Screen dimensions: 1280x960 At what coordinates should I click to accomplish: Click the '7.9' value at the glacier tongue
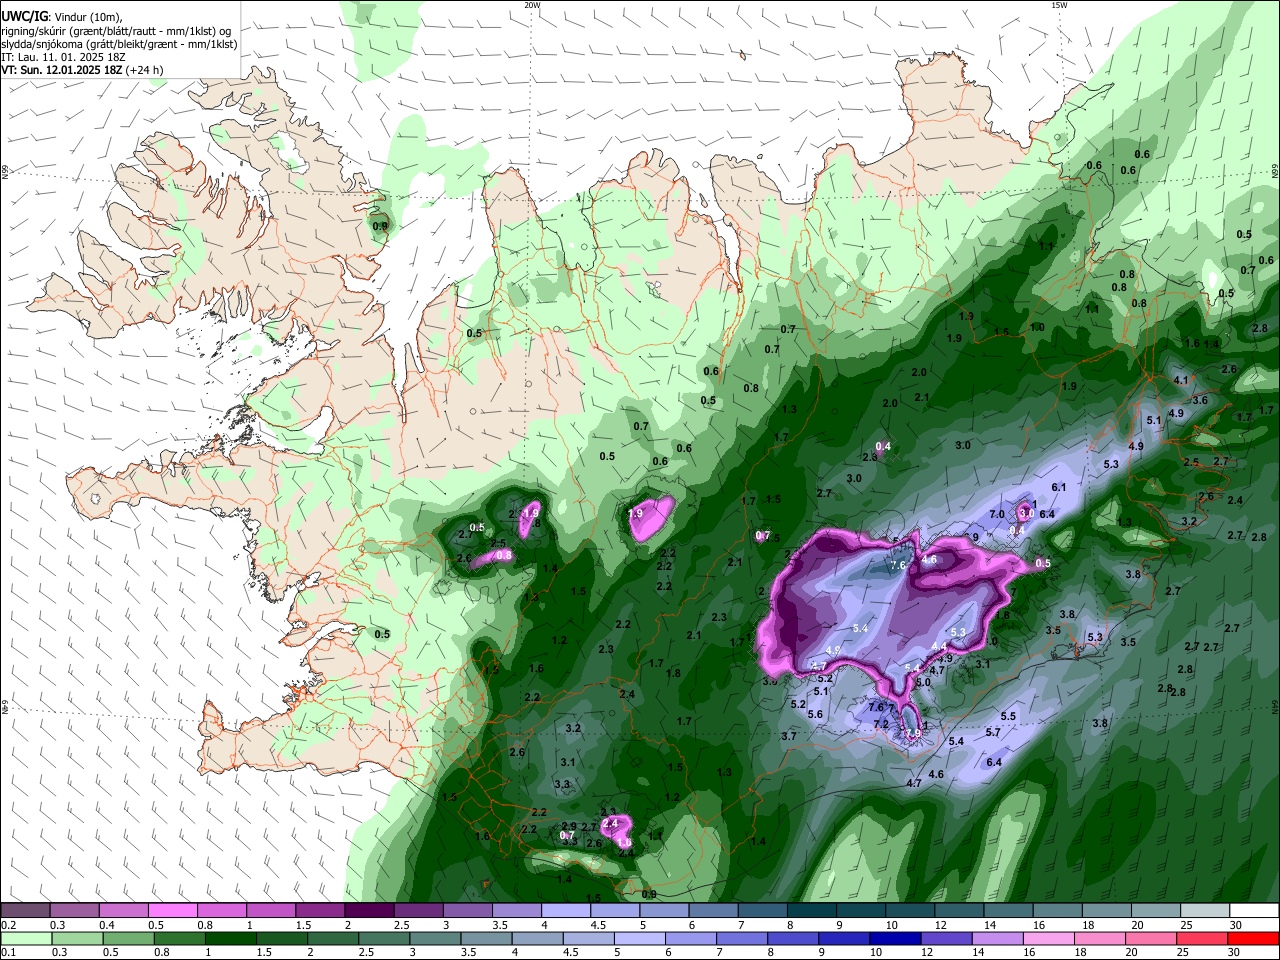pos(913,734)
